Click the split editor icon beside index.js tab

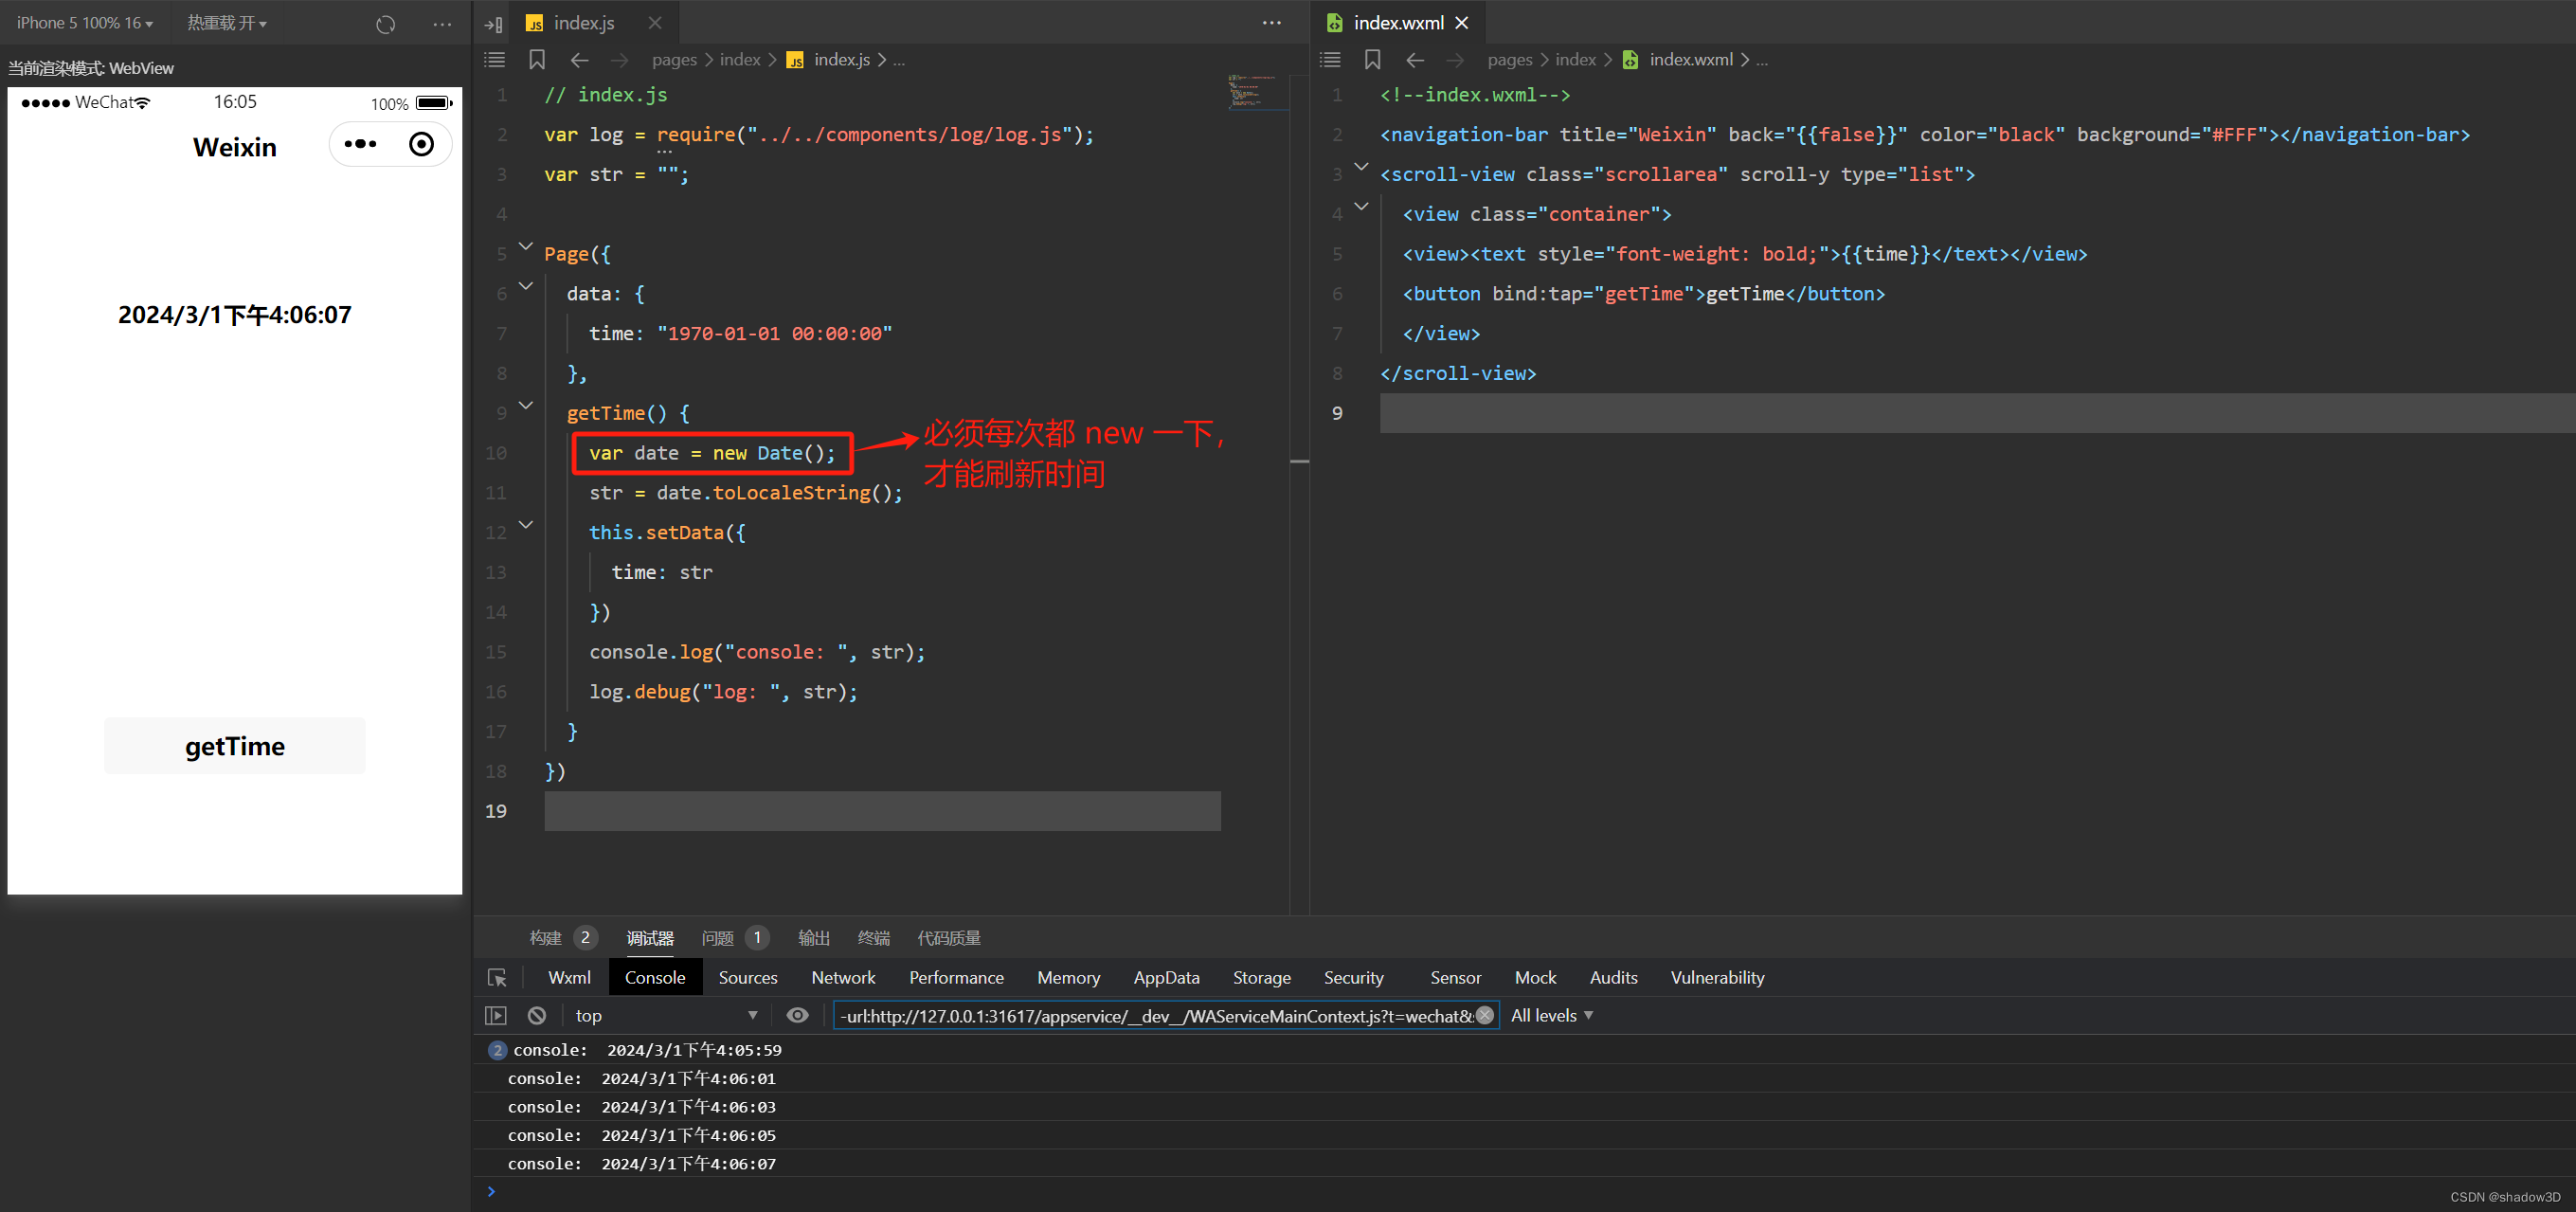point(494,24)
